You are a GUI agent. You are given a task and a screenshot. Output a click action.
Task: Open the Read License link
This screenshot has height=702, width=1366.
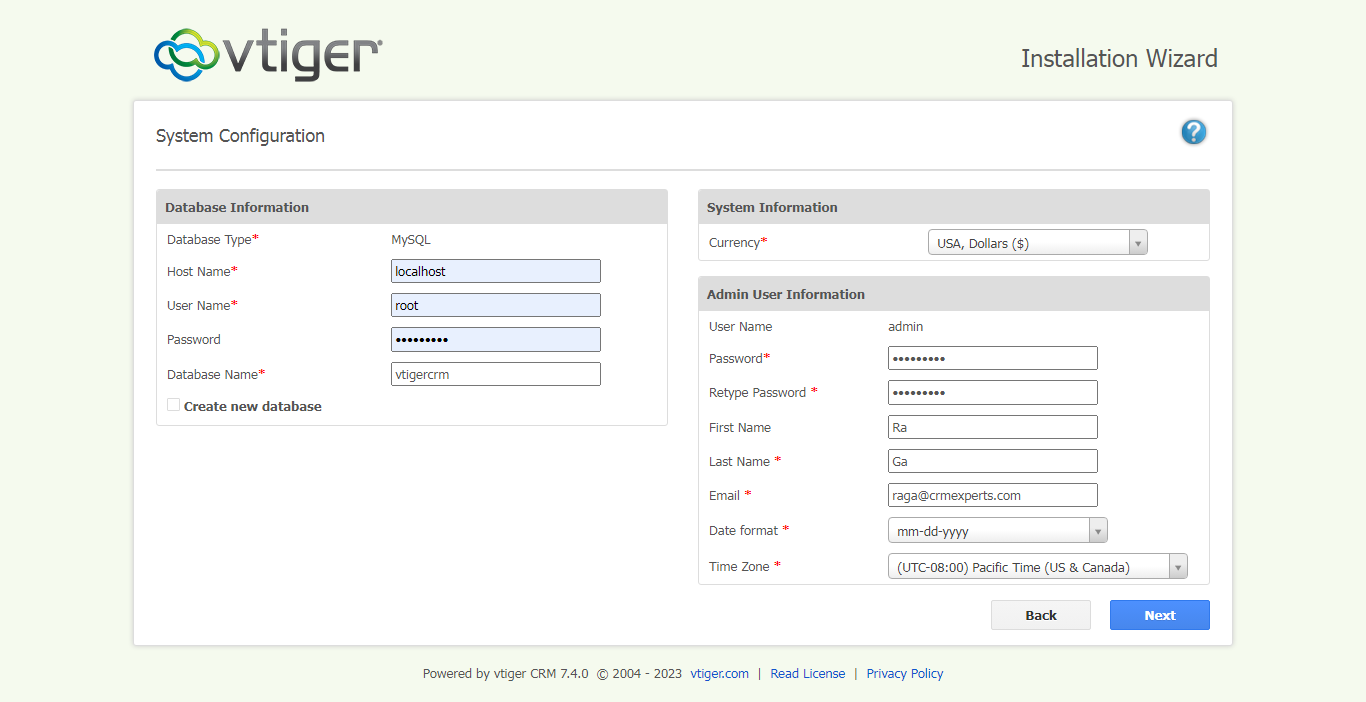[807, 674]
